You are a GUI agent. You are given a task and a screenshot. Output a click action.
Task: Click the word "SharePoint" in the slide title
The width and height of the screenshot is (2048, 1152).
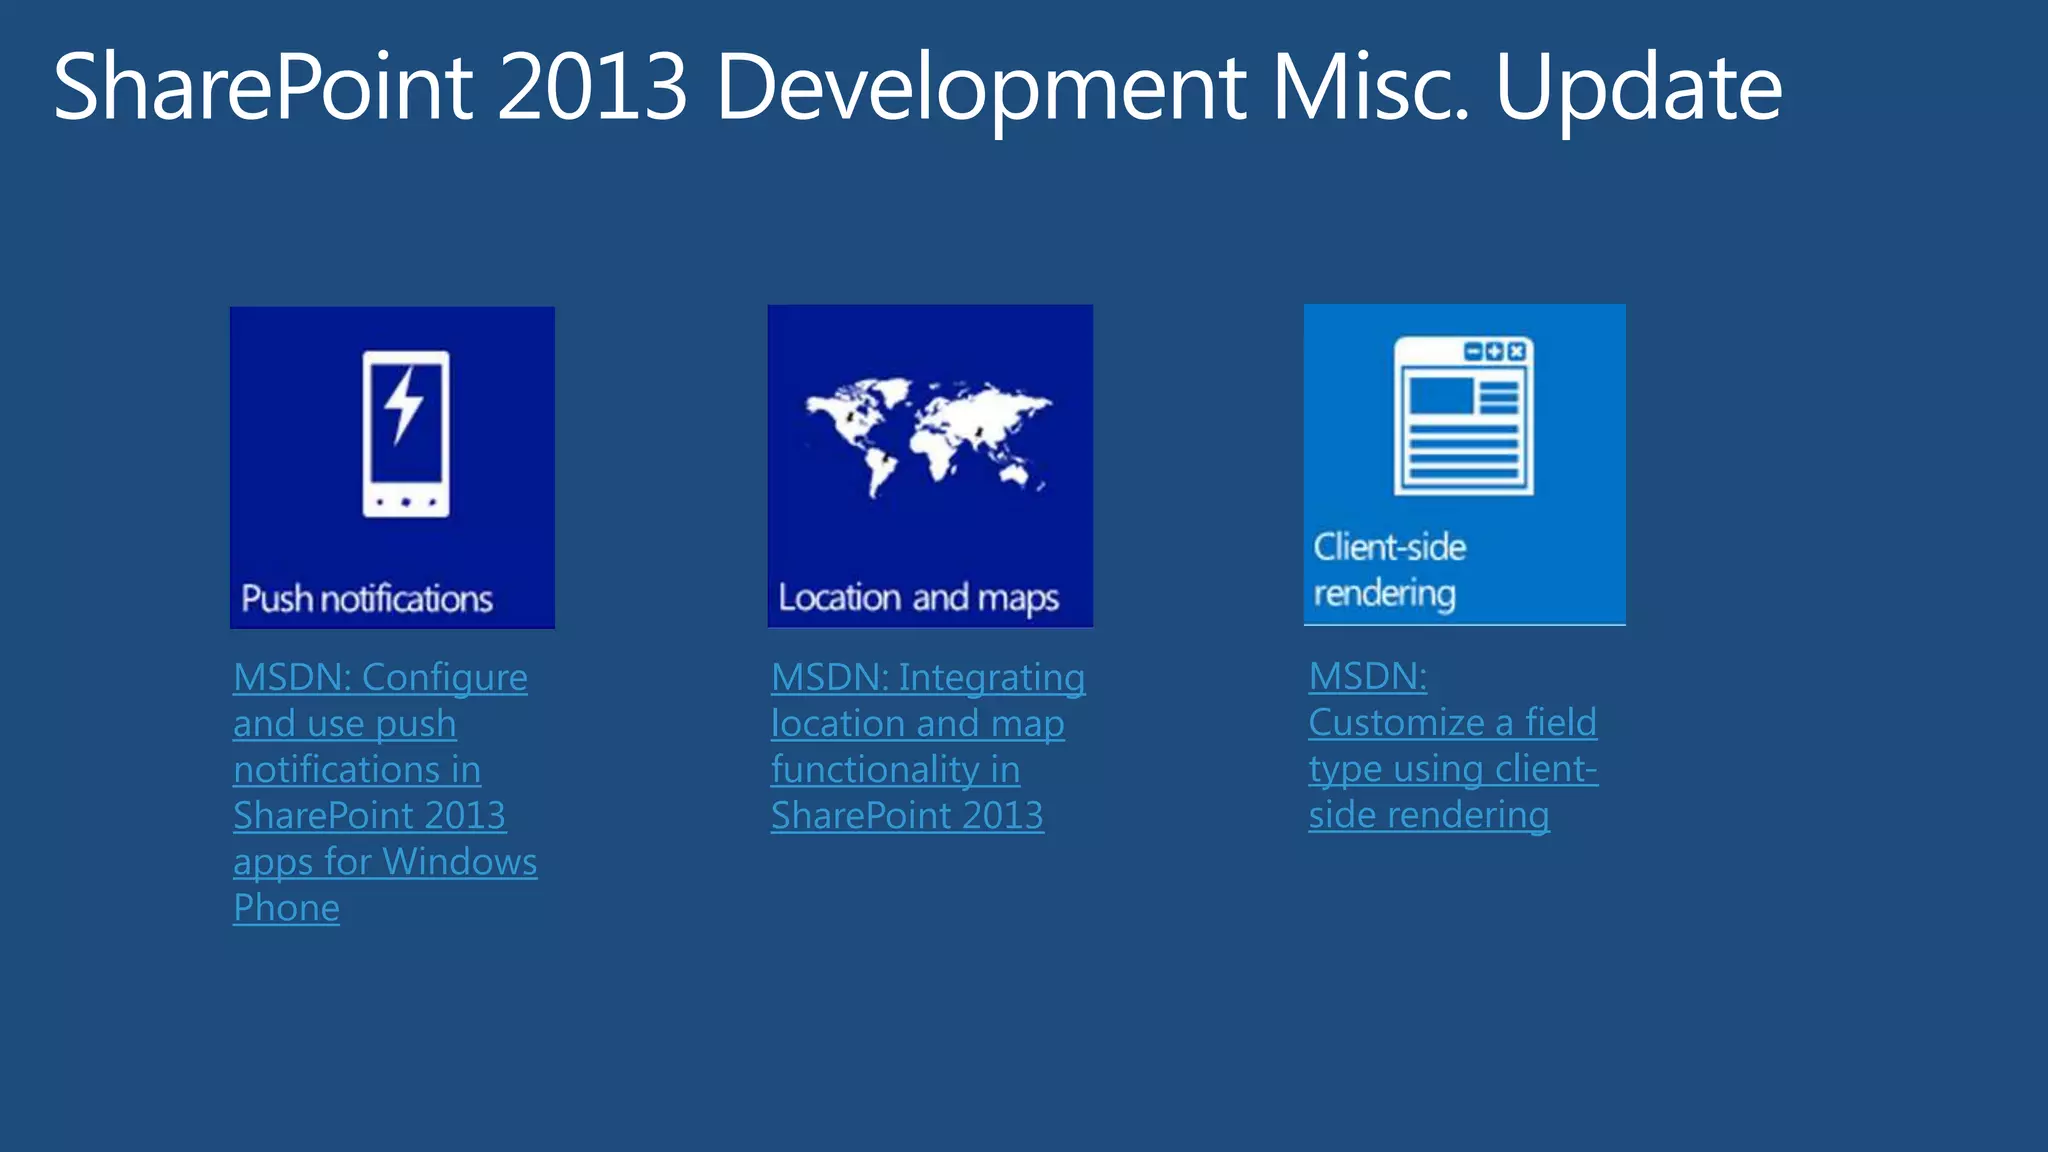point(263,88)
